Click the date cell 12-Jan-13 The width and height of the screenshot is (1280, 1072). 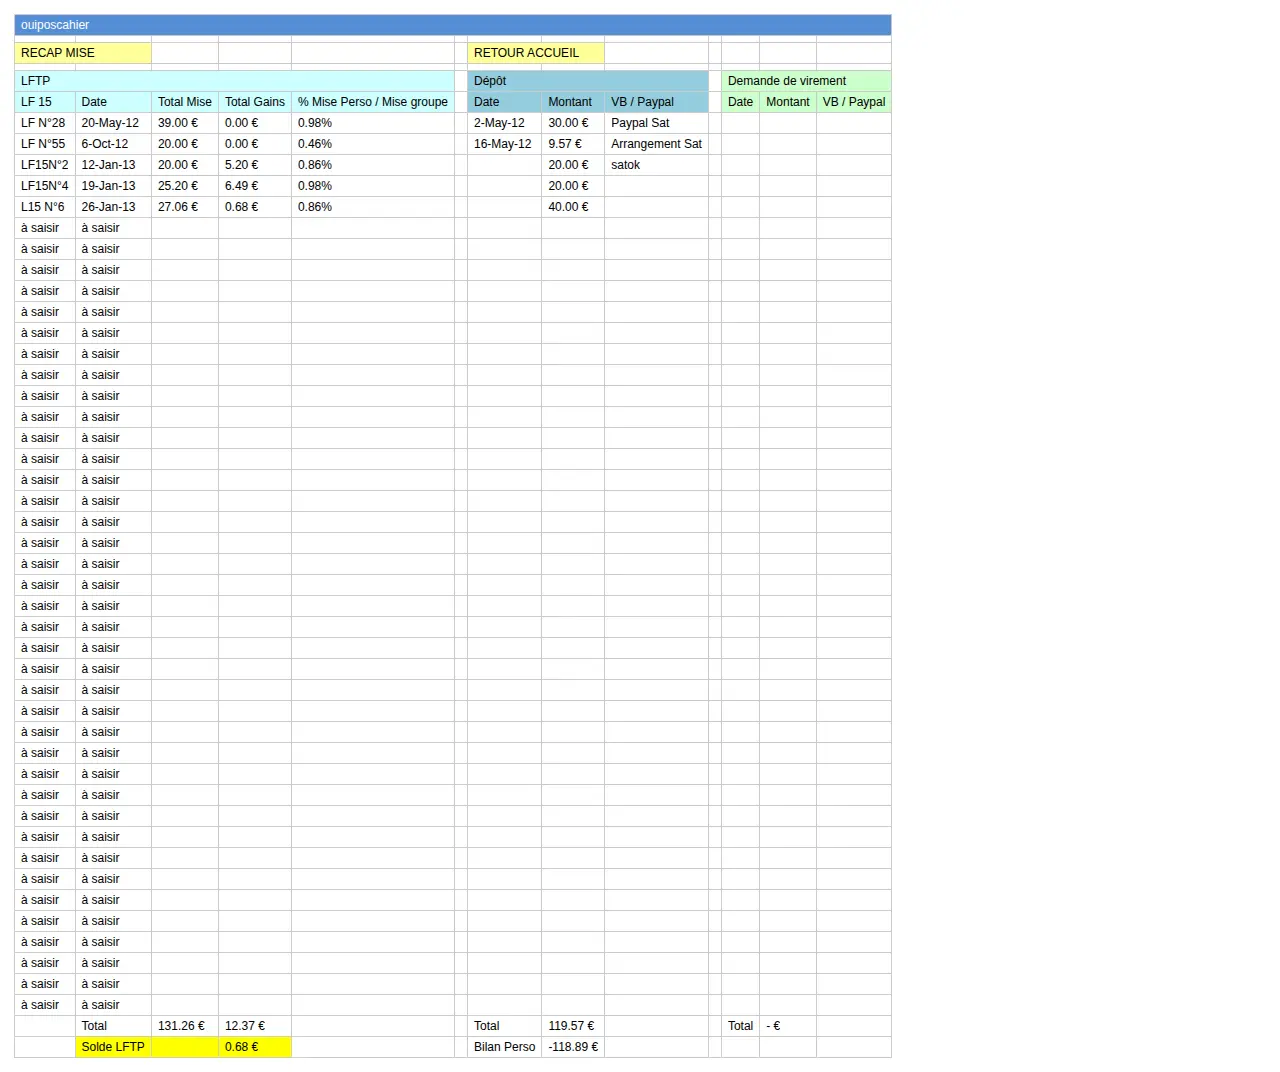[x=113, y=165]
